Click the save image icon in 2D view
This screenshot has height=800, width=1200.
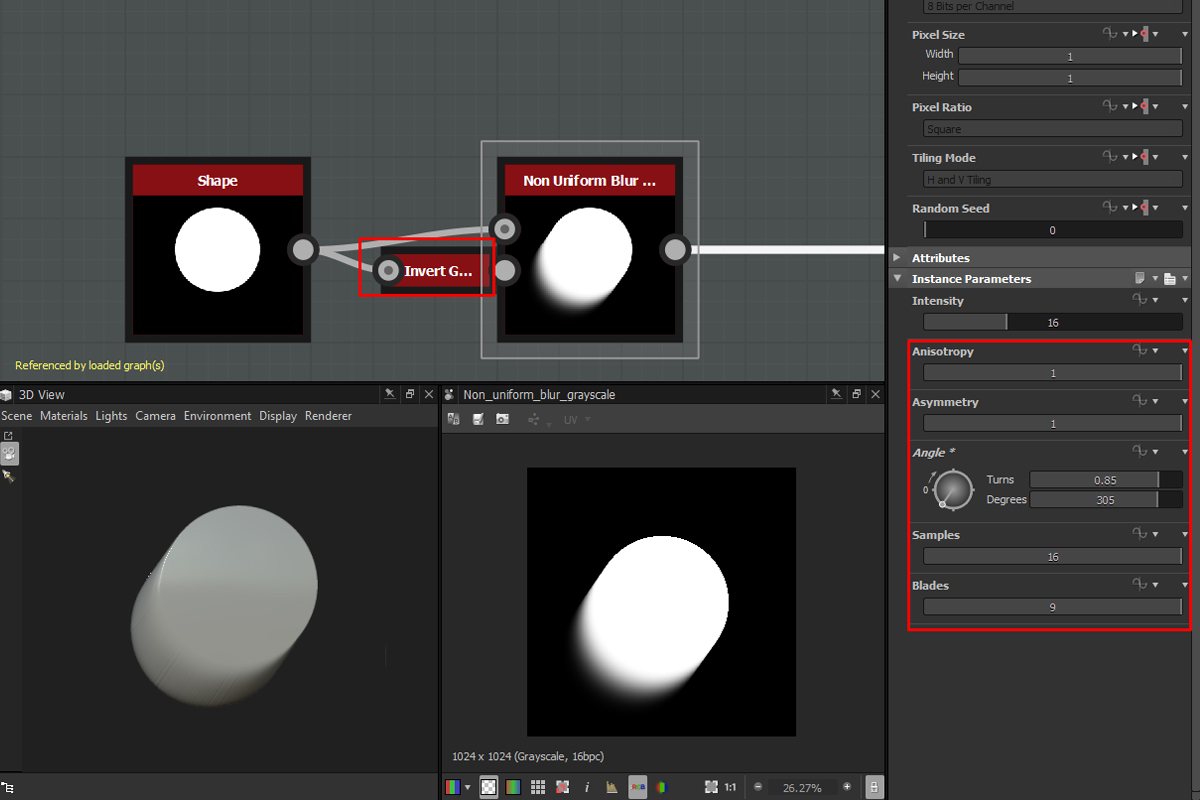coord(478,419)
